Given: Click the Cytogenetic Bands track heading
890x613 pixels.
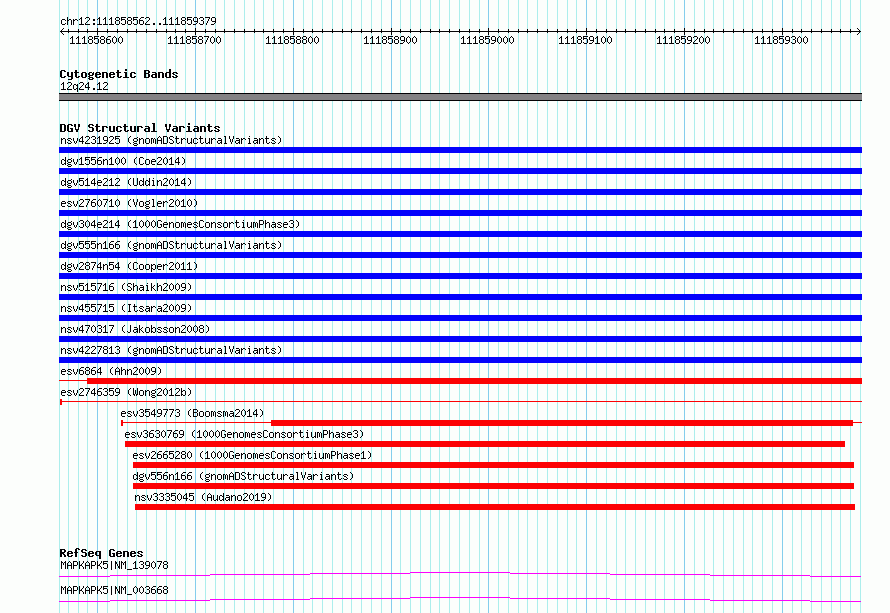Looking at the screenshot, I should (119, 74).
